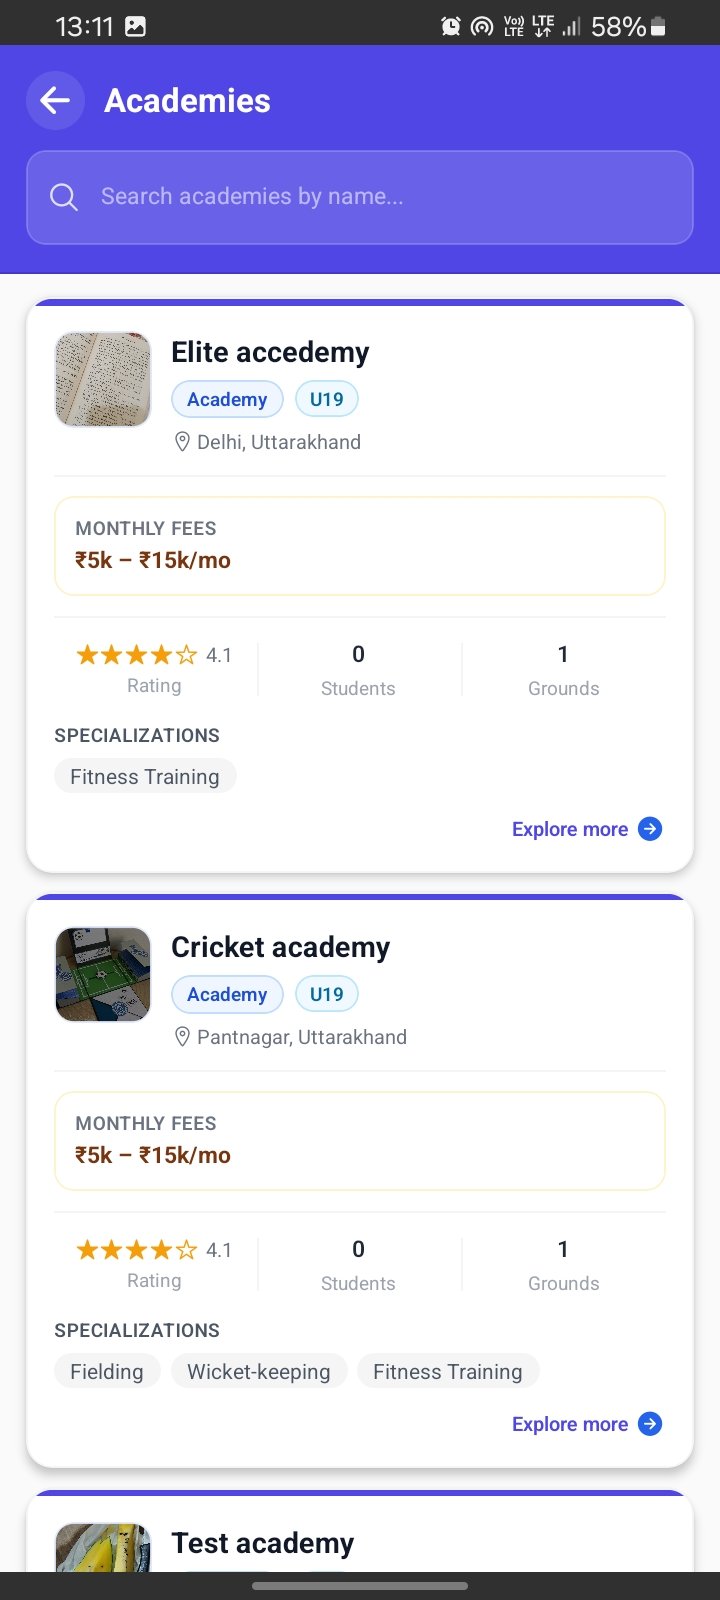Click Explore more arrow icon on Elite accedemy

point(650,829)
